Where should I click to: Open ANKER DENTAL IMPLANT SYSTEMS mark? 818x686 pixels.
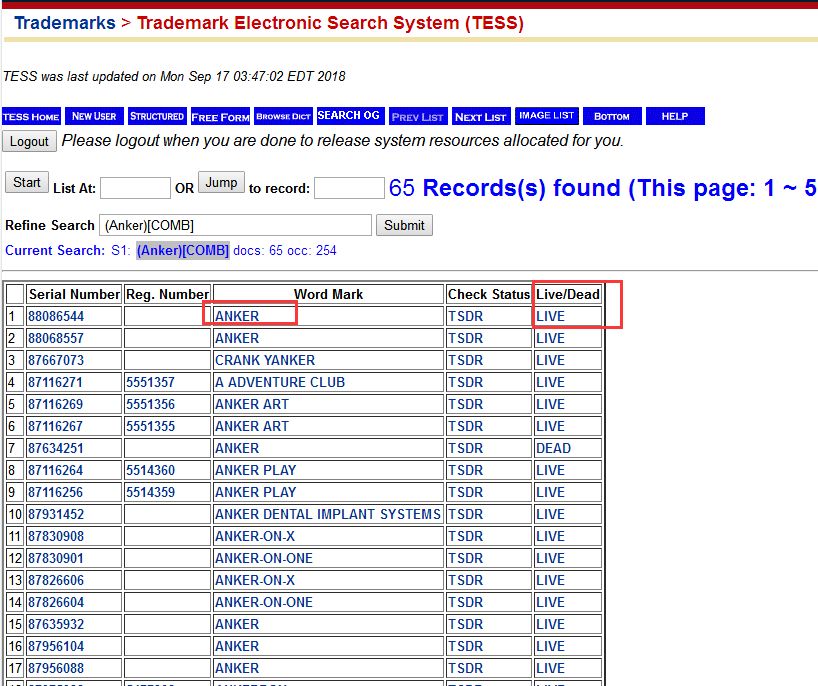pos(328,514)
